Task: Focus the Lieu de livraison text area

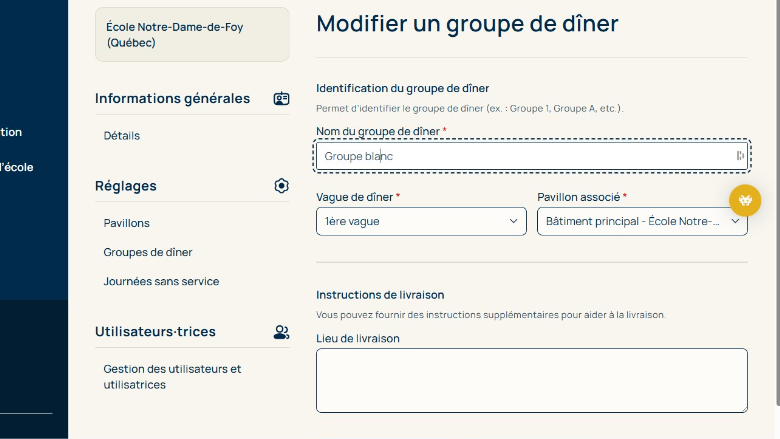Action: (x=531, y=380)
